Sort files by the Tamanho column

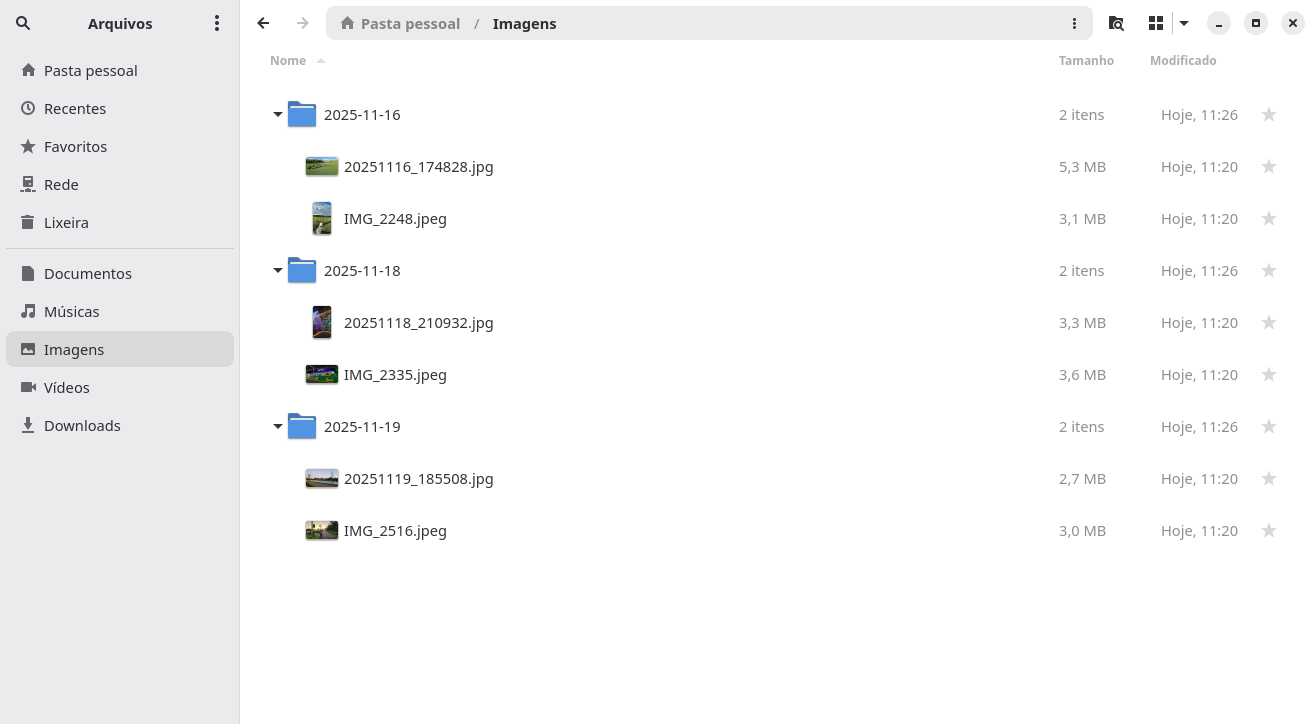tap(1086, 60)
